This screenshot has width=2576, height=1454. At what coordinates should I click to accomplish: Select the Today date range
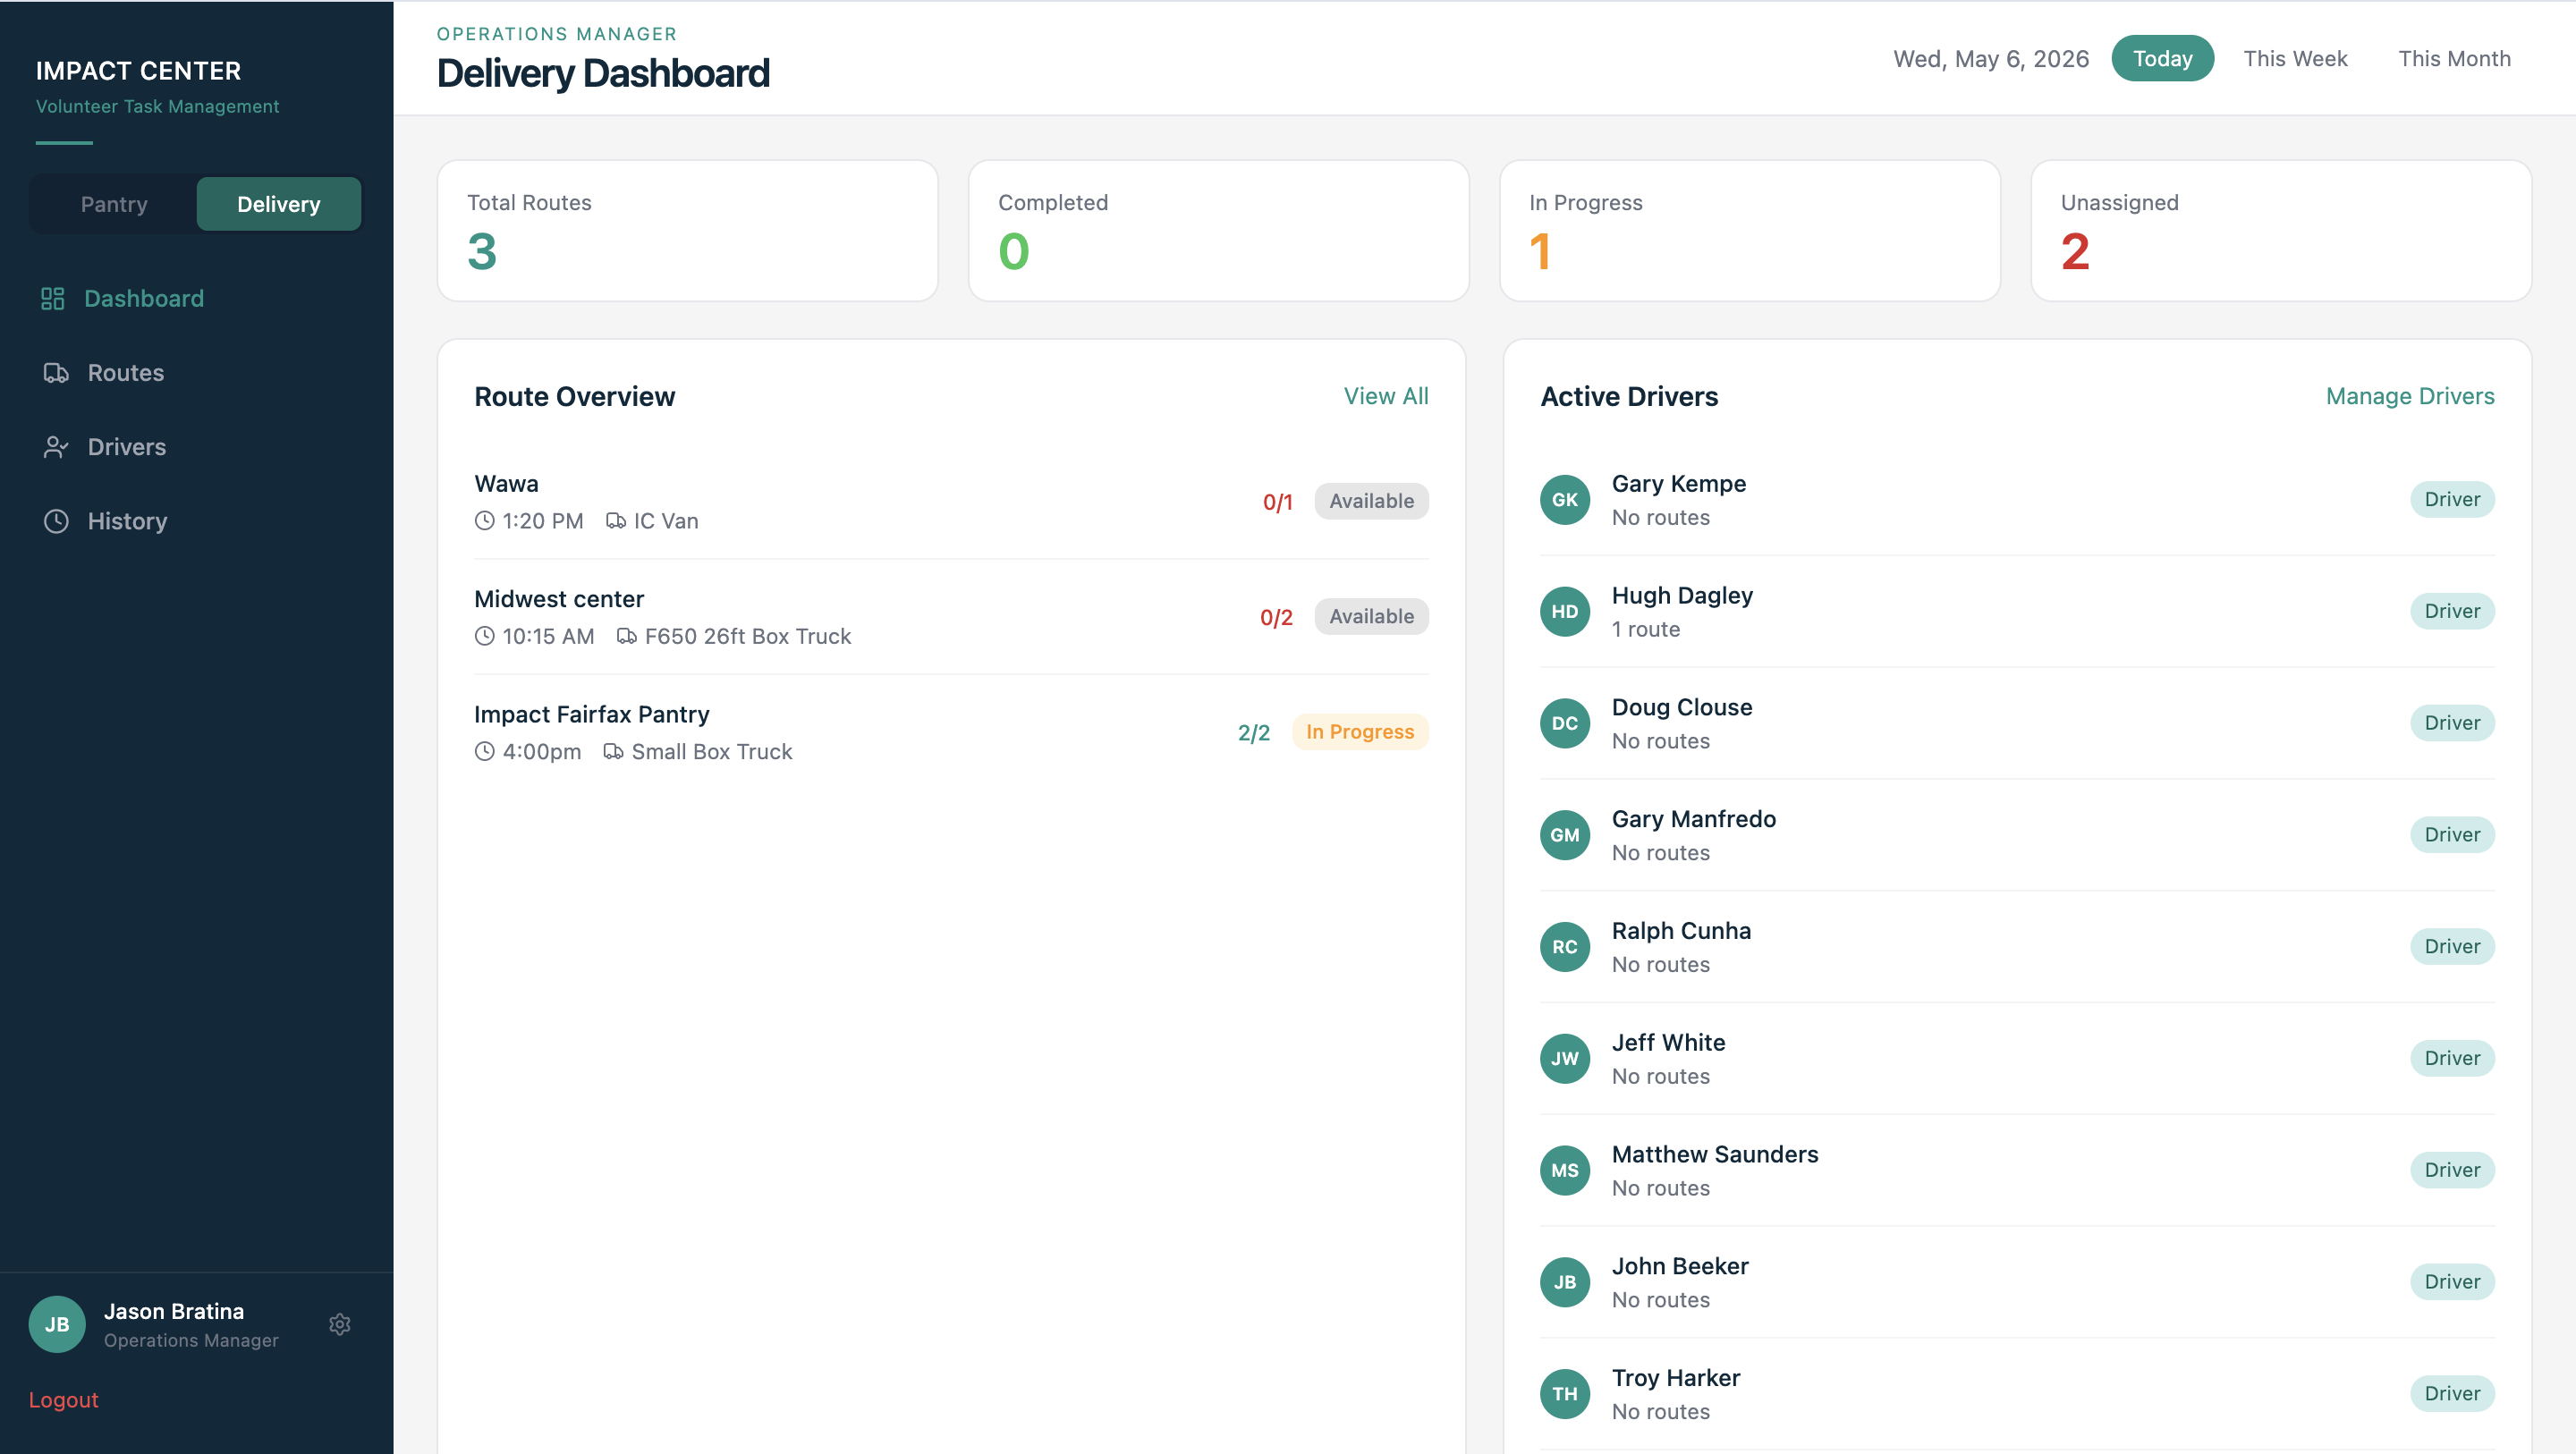click(2162, 58)
